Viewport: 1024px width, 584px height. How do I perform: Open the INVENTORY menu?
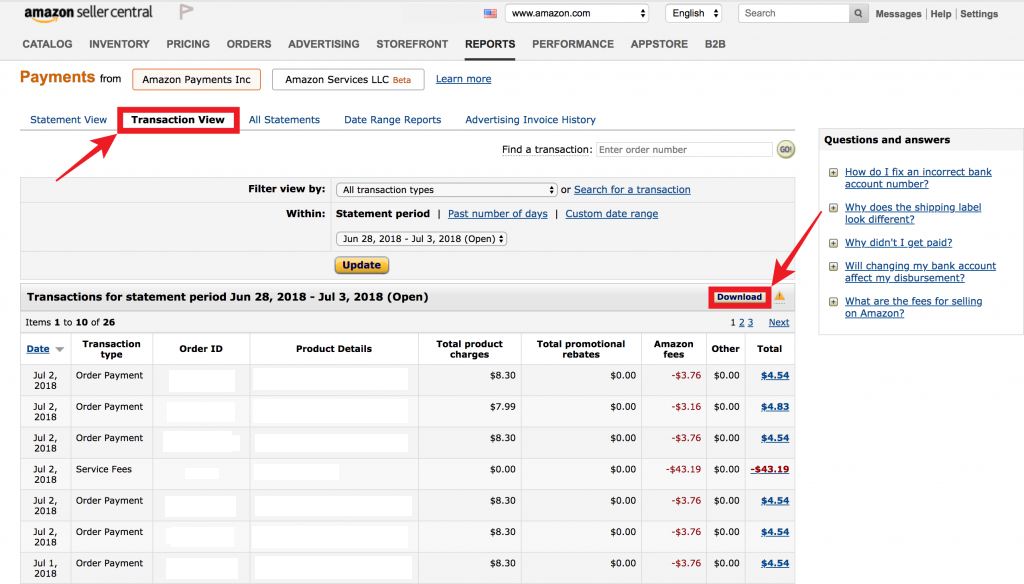pyautogui.click(x=120, y=44)
